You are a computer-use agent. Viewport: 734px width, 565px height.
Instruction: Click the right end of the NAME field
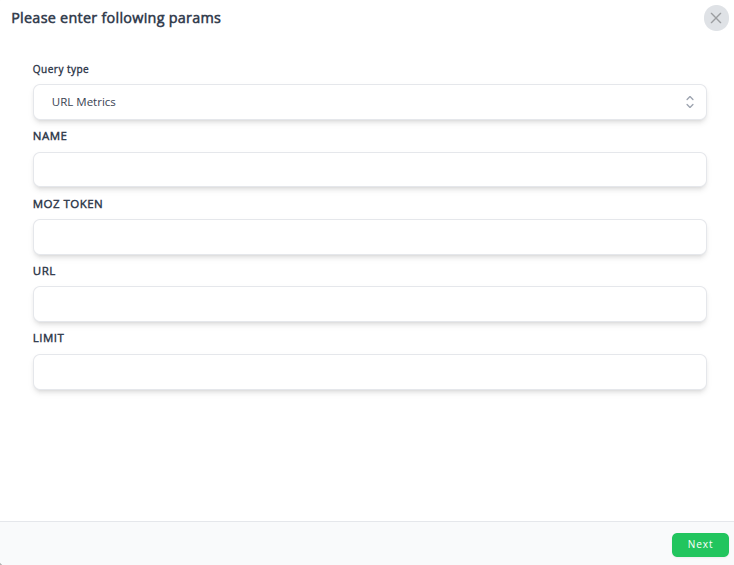pyautogui.click(x=690, y=170)
